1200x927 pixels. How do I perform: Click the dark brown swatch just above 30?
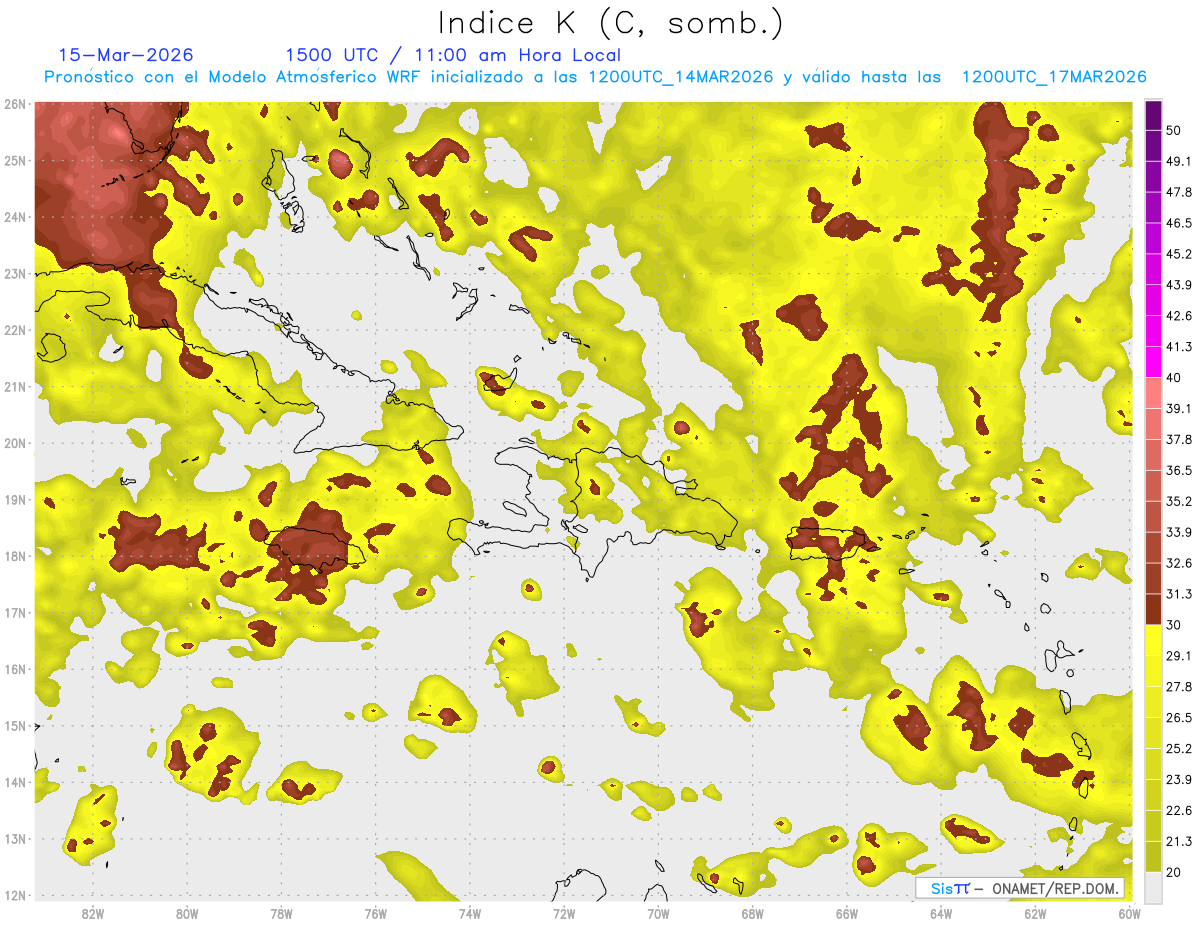[x=1153, y=609]
